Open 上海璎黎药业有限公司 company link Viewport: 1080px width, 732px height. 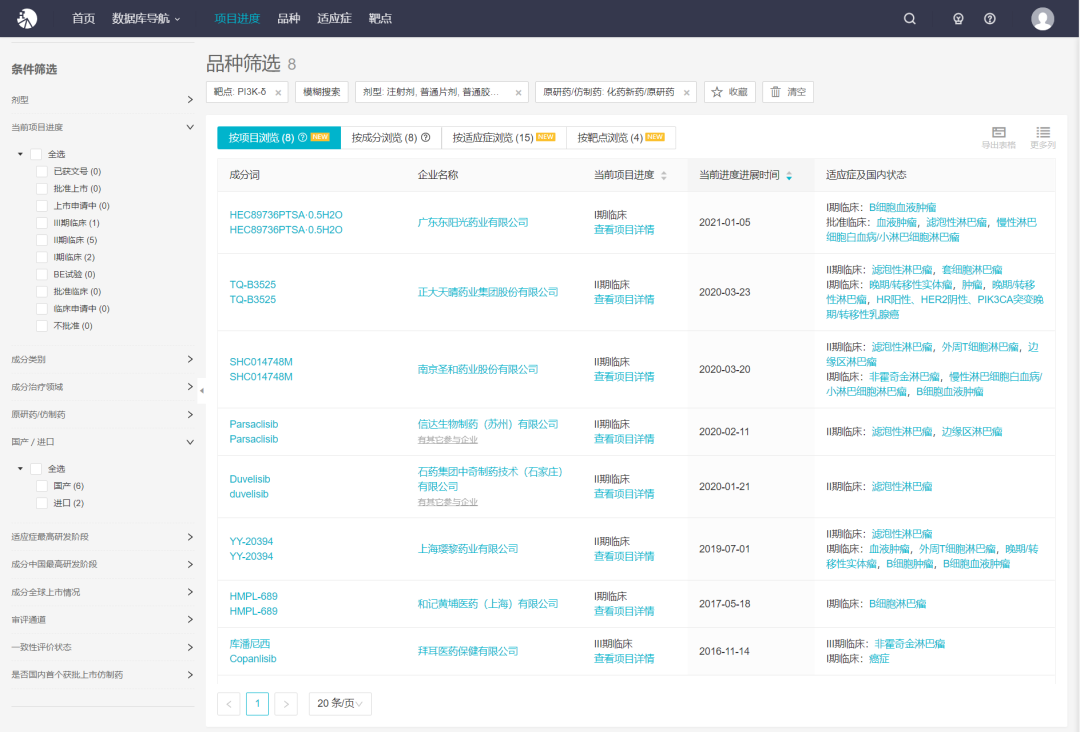pos(468,549)
